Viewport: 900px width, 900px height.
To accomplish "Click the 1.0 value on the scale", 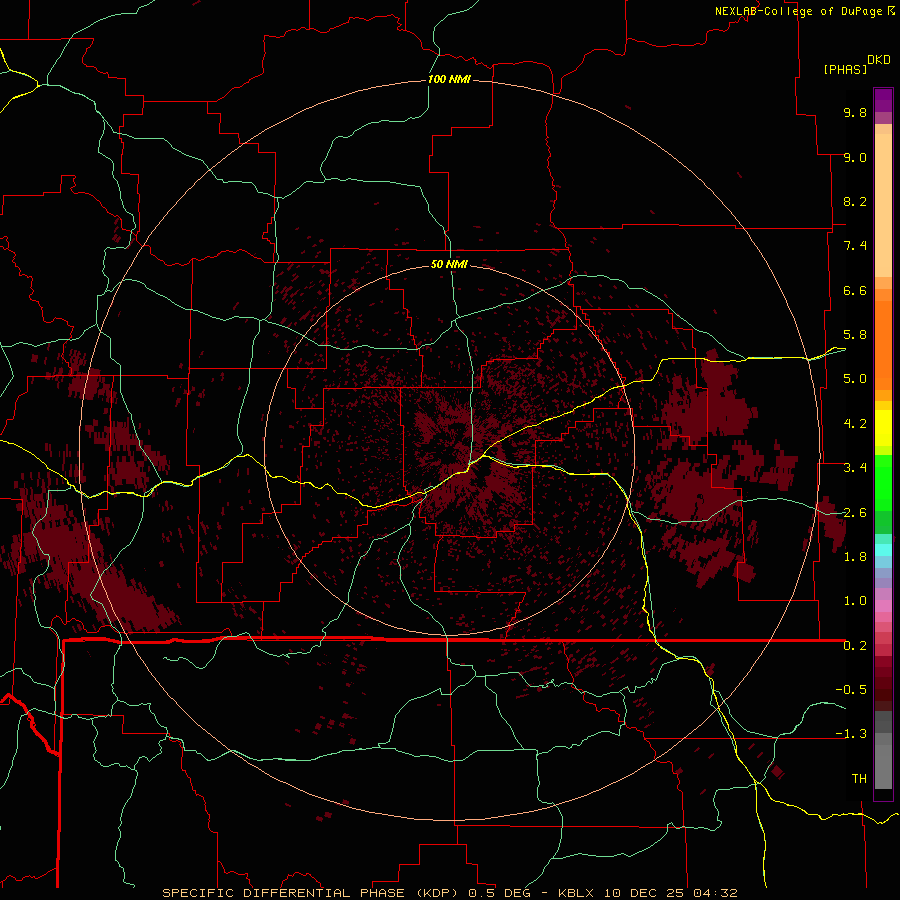I will pyautogui.click(x=855, y=601).
